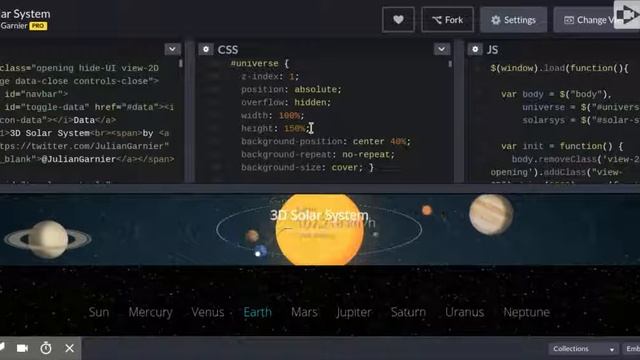Screen dimensions: 640x360
Task: Select Uranus in planet navigation
Action: (464, 312)
